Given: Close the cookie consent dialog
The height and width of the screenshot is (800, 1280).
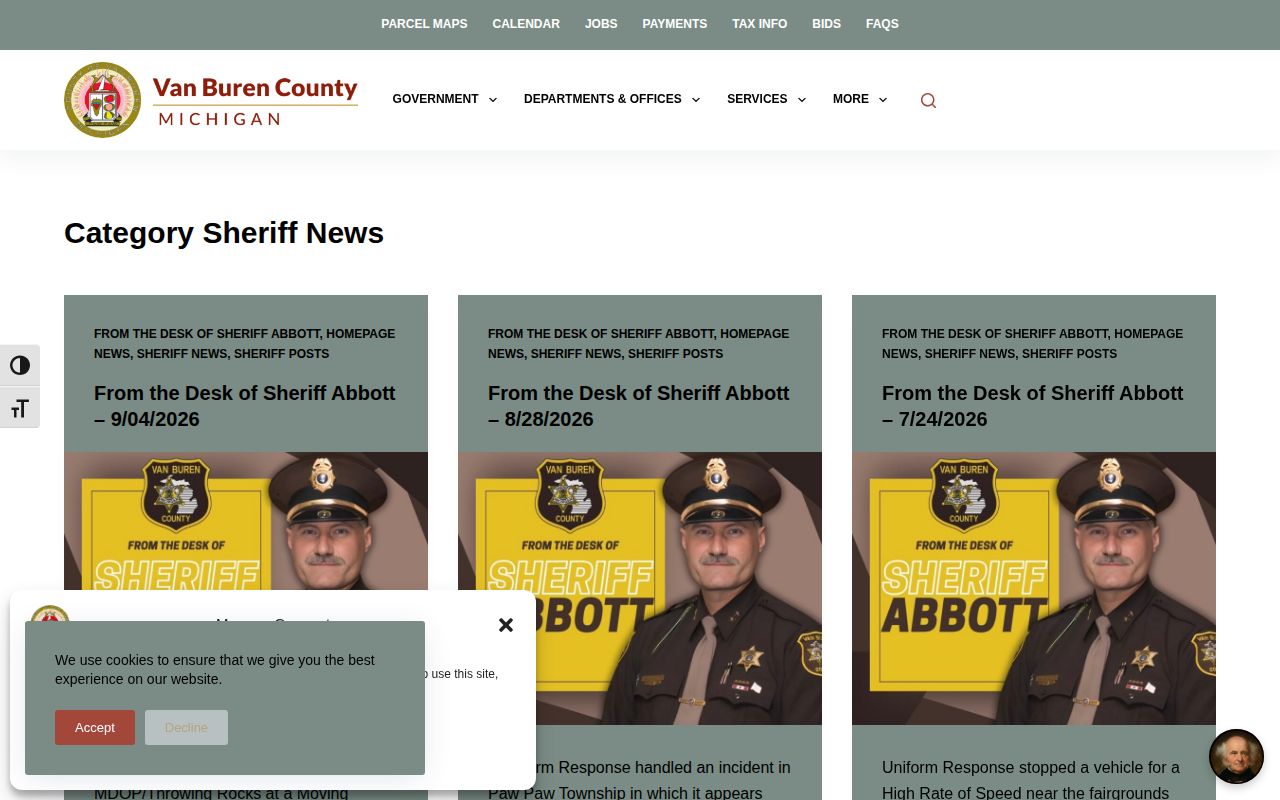Looking at the screenshot, I should 506,625.
